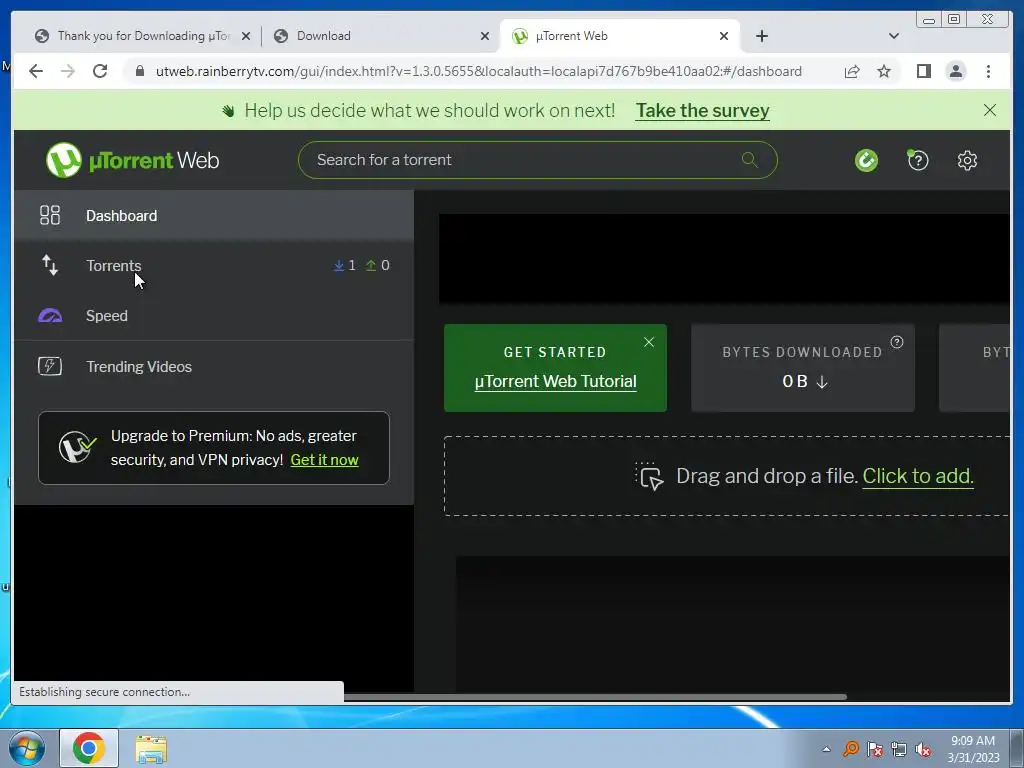Click the Trending Videos lightning icon

[50, 366]
